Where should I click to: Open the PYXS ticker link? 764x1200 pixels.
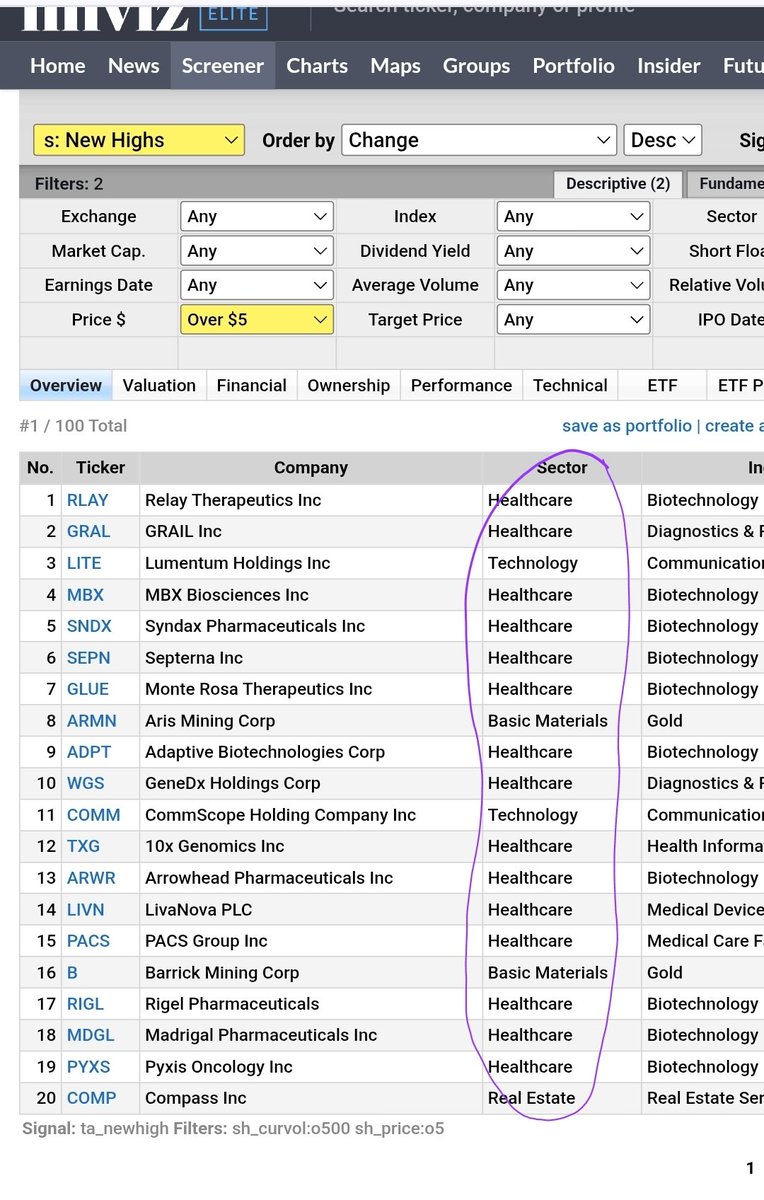pyautogui.click(x=89, y=1067)
